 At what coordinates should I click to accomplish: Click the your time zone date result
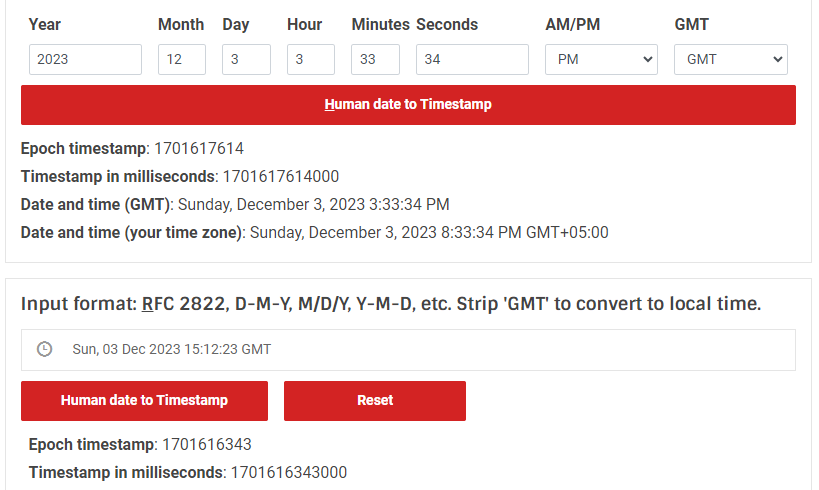[x=429, y=232]
